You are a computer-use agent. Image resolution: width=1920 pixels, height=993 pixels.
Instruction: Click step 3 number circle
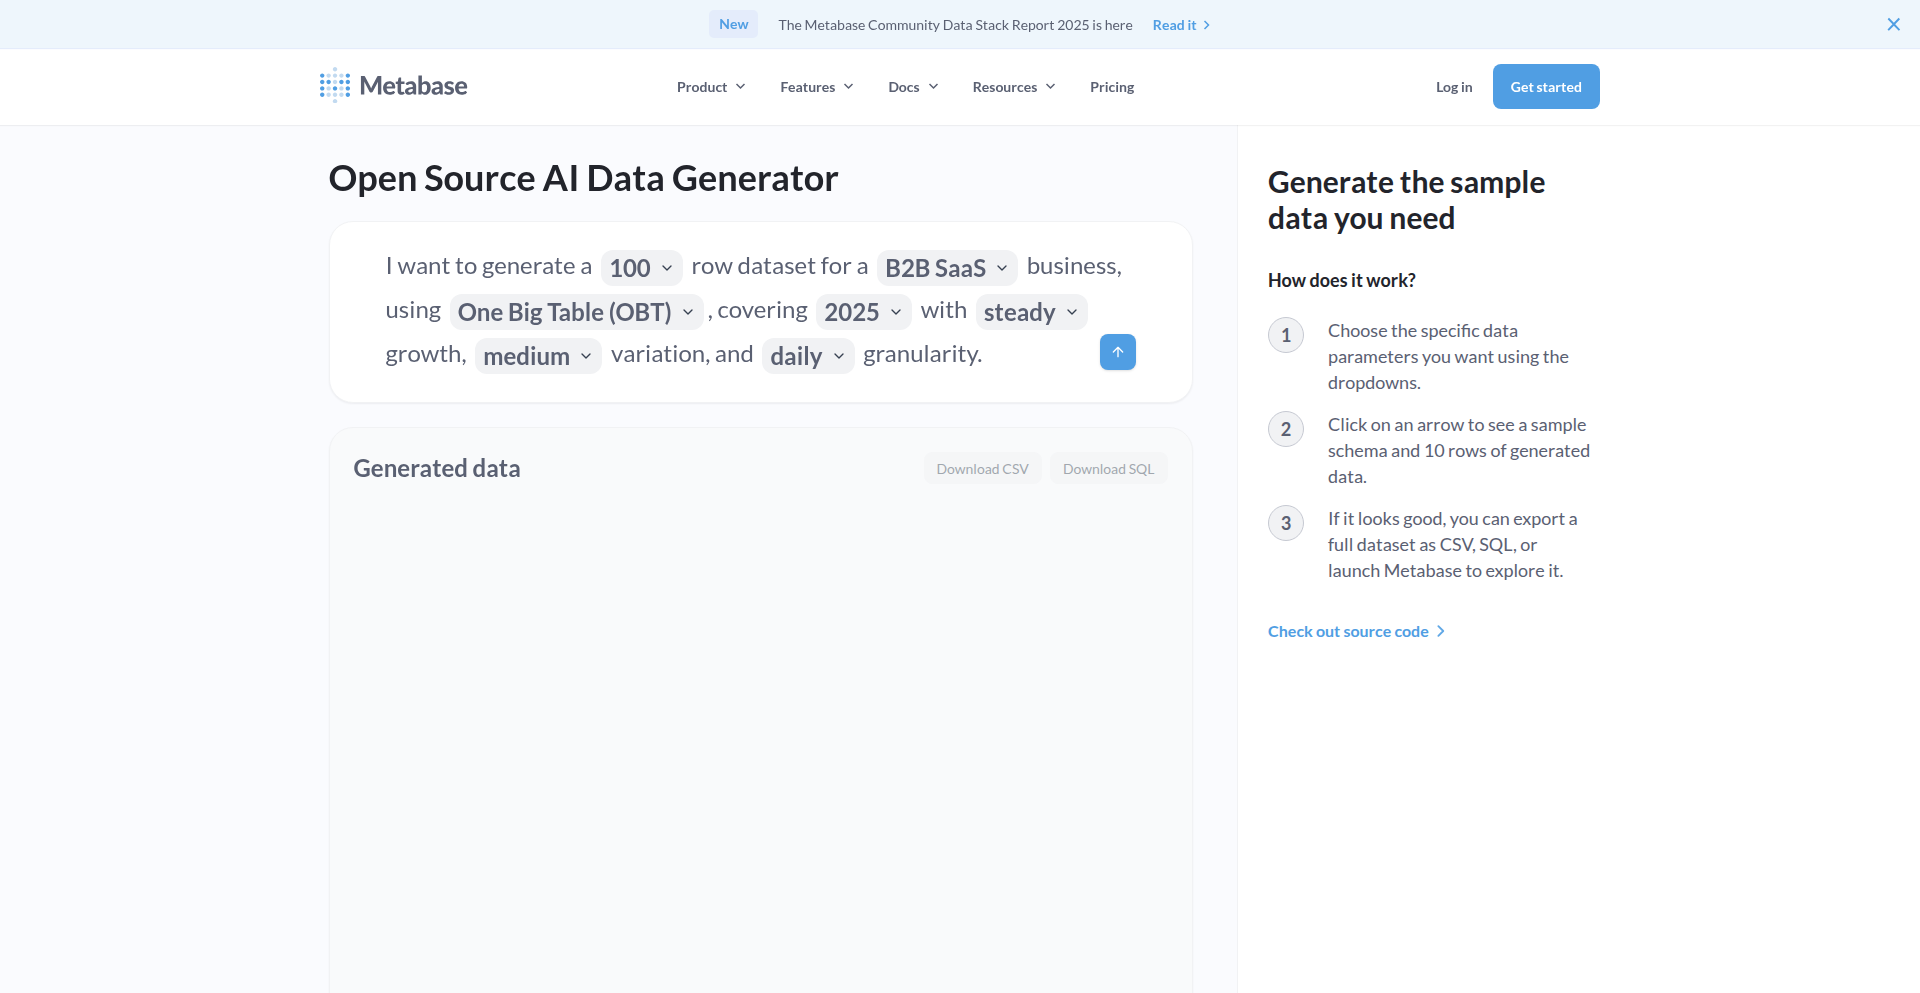[1286, 523]
